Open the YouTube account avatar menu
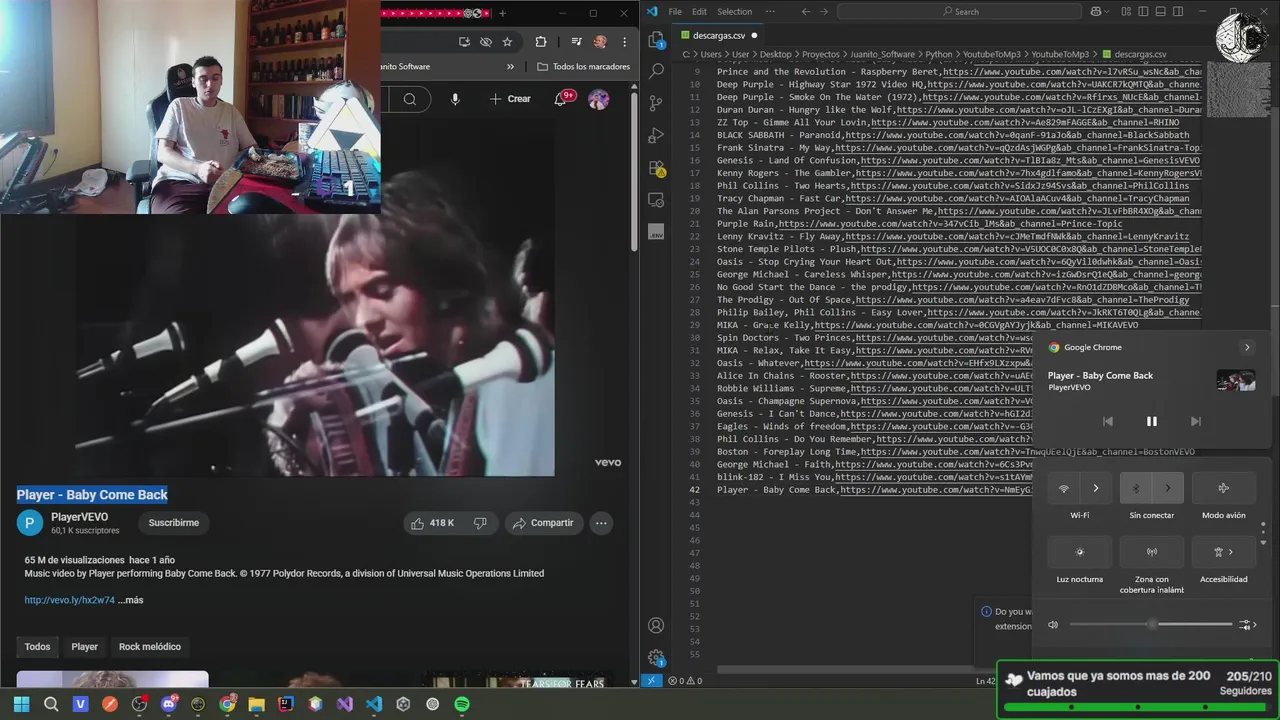The height and width of the screenshot is (720, 1280). click(x=598, y=99)
